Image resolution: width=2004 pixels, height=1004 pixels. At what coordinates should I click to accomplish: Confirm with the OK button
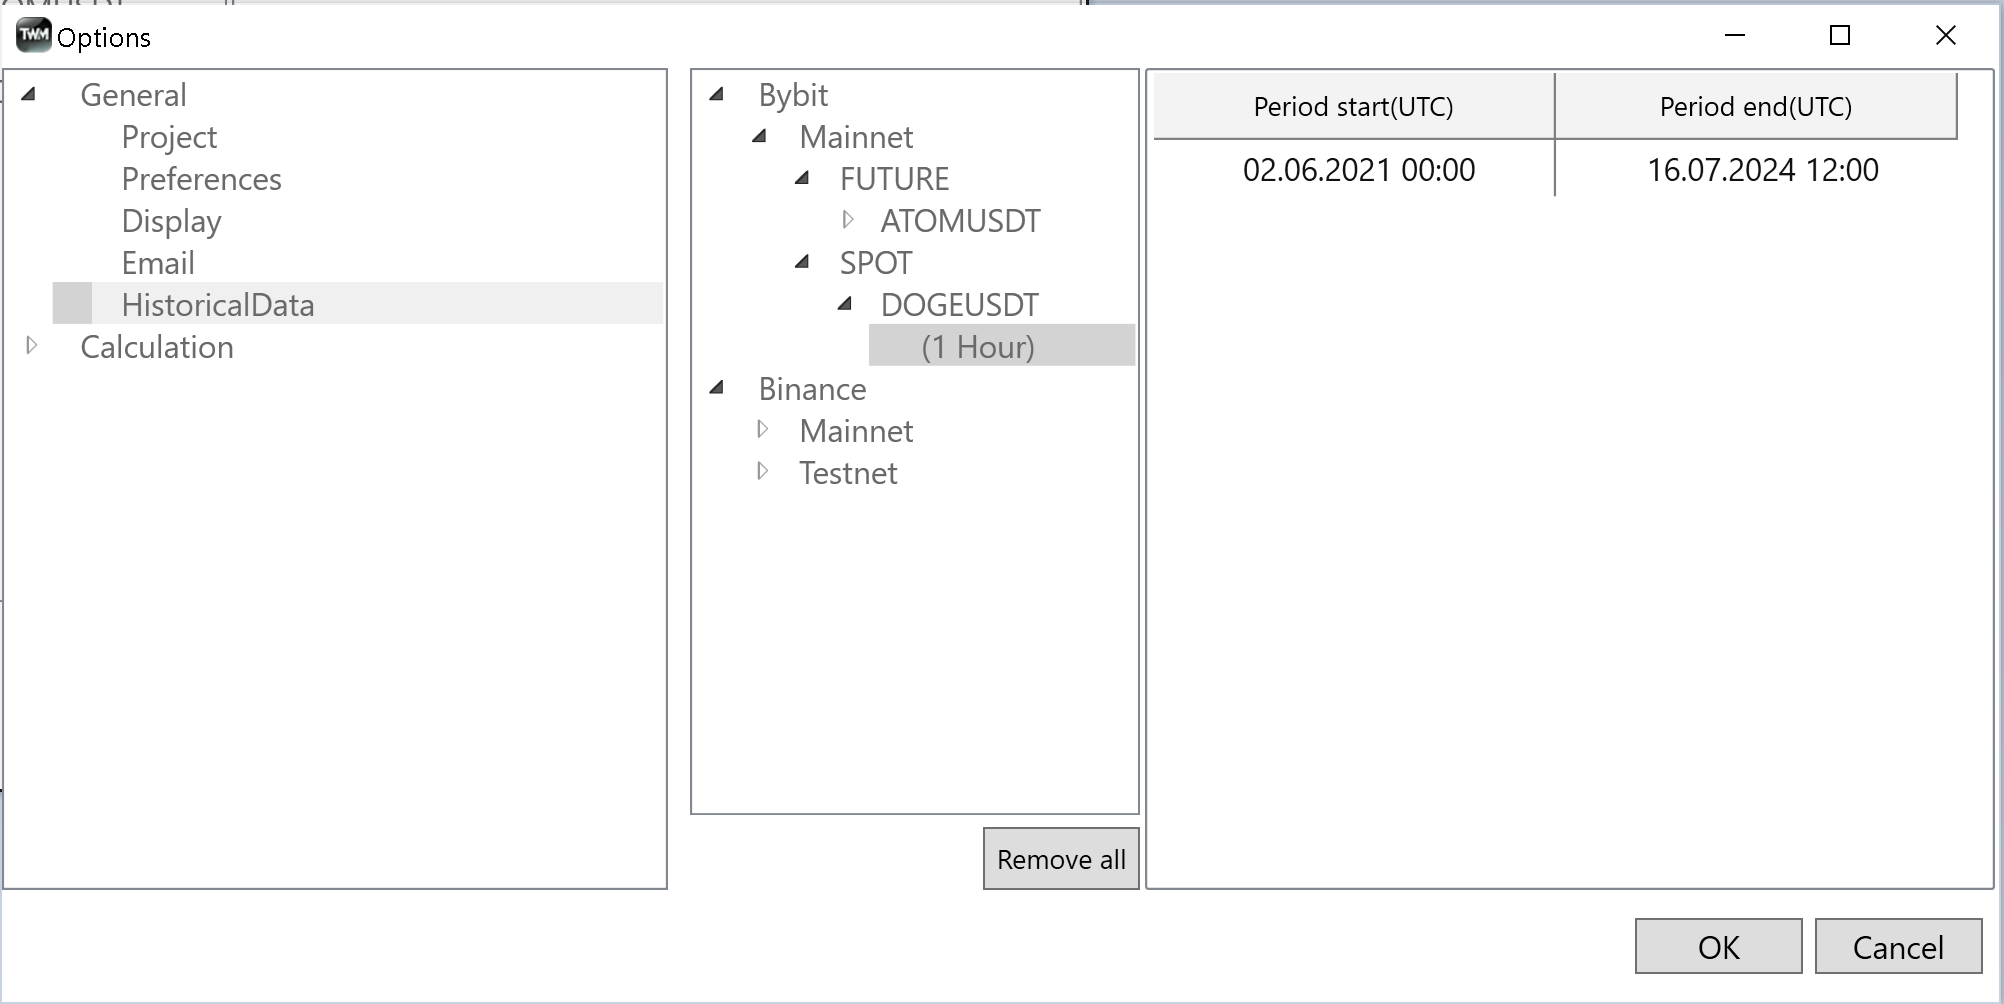1718,947
